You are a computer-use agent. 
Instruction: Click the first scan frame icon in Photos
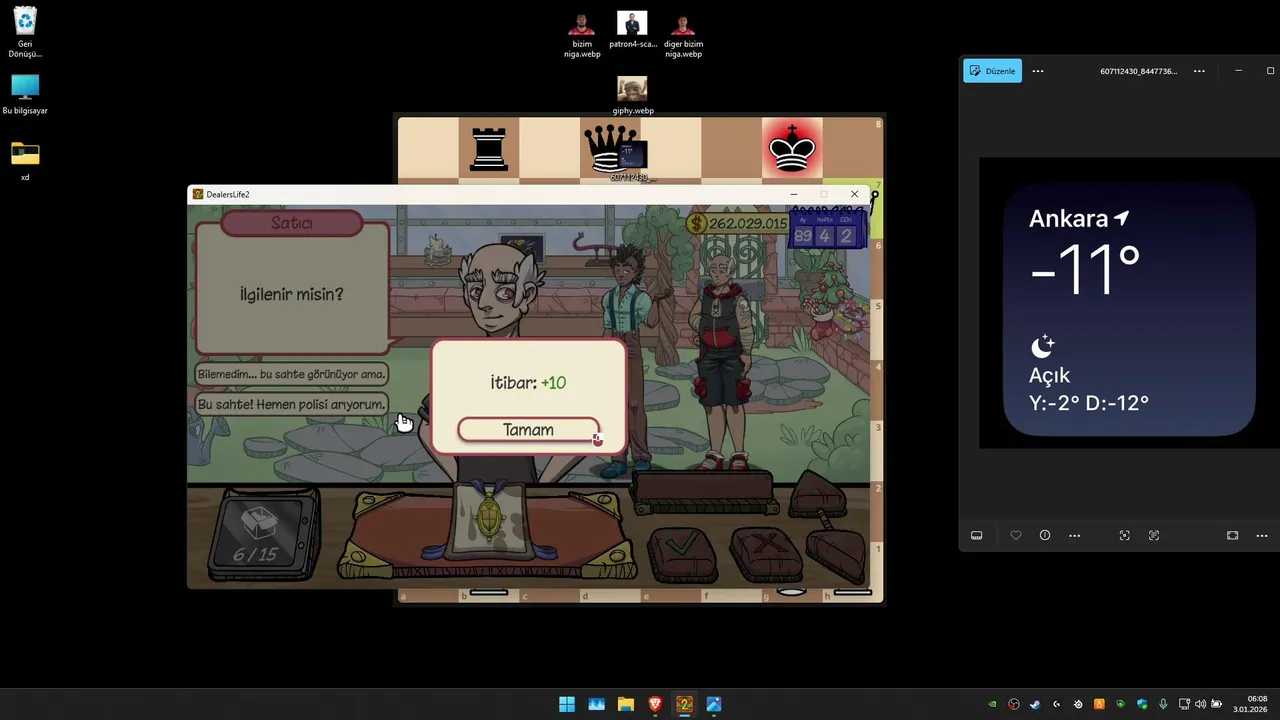pyautogui.click(x=1125, y=536)
